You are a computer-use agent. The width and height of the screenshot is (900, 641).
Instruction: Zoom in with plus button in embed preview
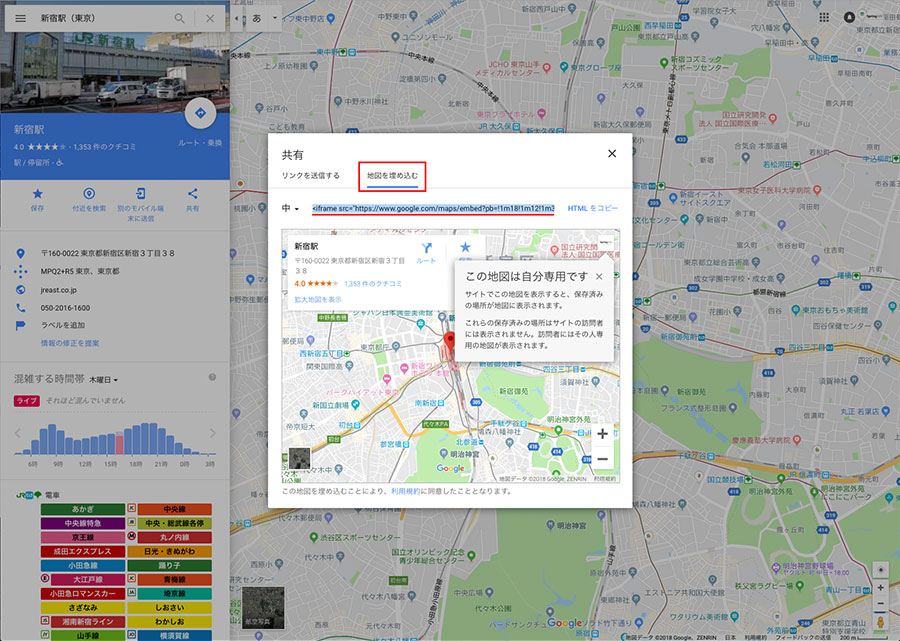pyautogui.click(x=602, y=434)
